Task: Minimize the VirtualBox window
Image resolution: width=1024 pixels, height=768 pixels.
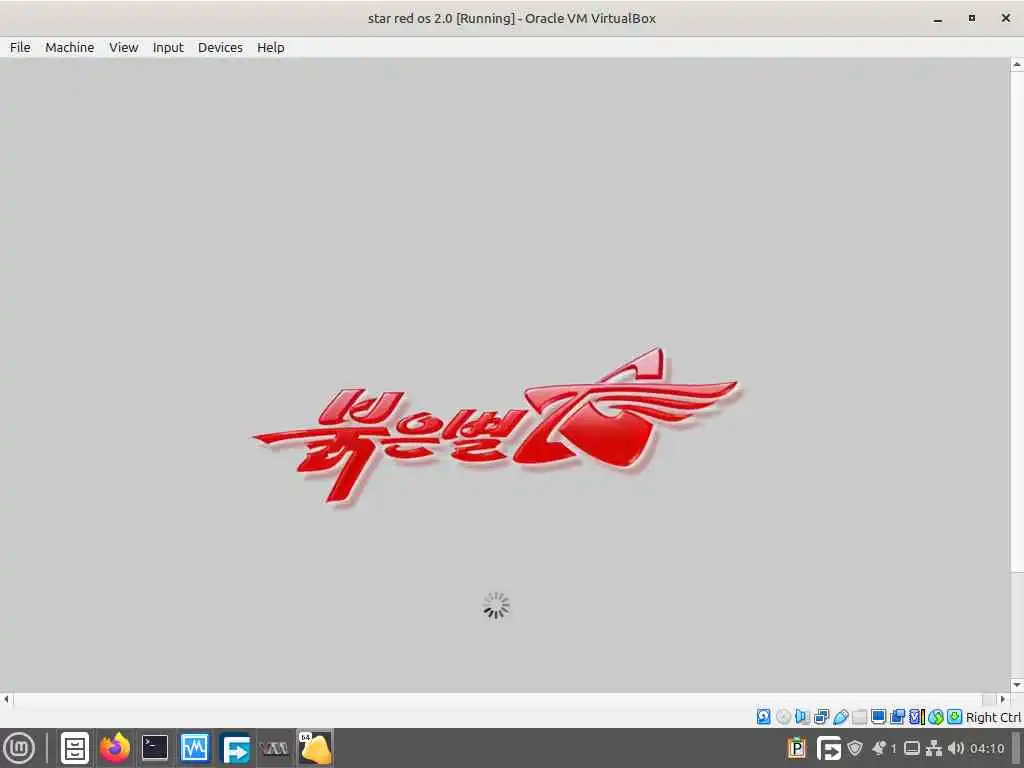Action: (938, 19)
